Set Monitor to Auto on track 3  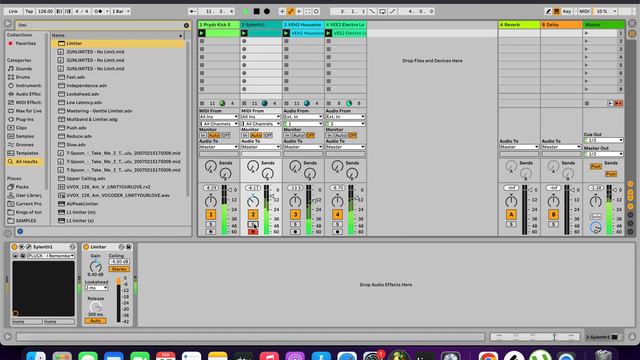click(x=298, y=136)
